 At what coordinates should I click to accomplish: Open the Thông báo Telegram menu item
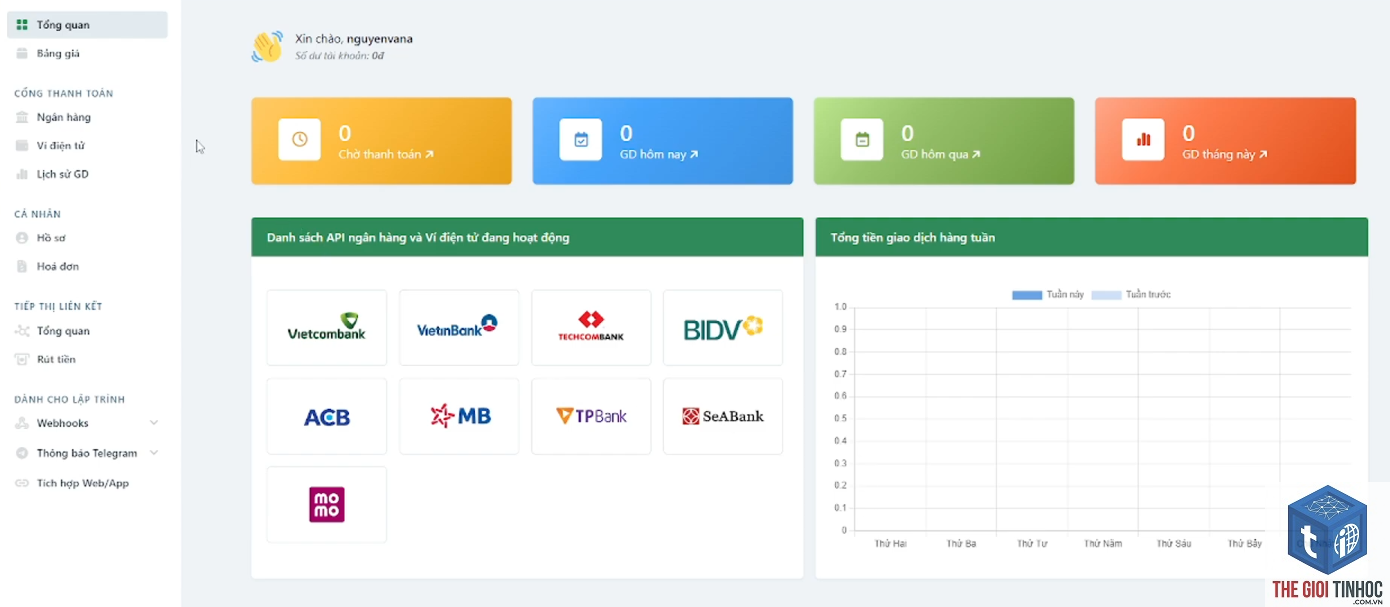(x=87, y=453)
